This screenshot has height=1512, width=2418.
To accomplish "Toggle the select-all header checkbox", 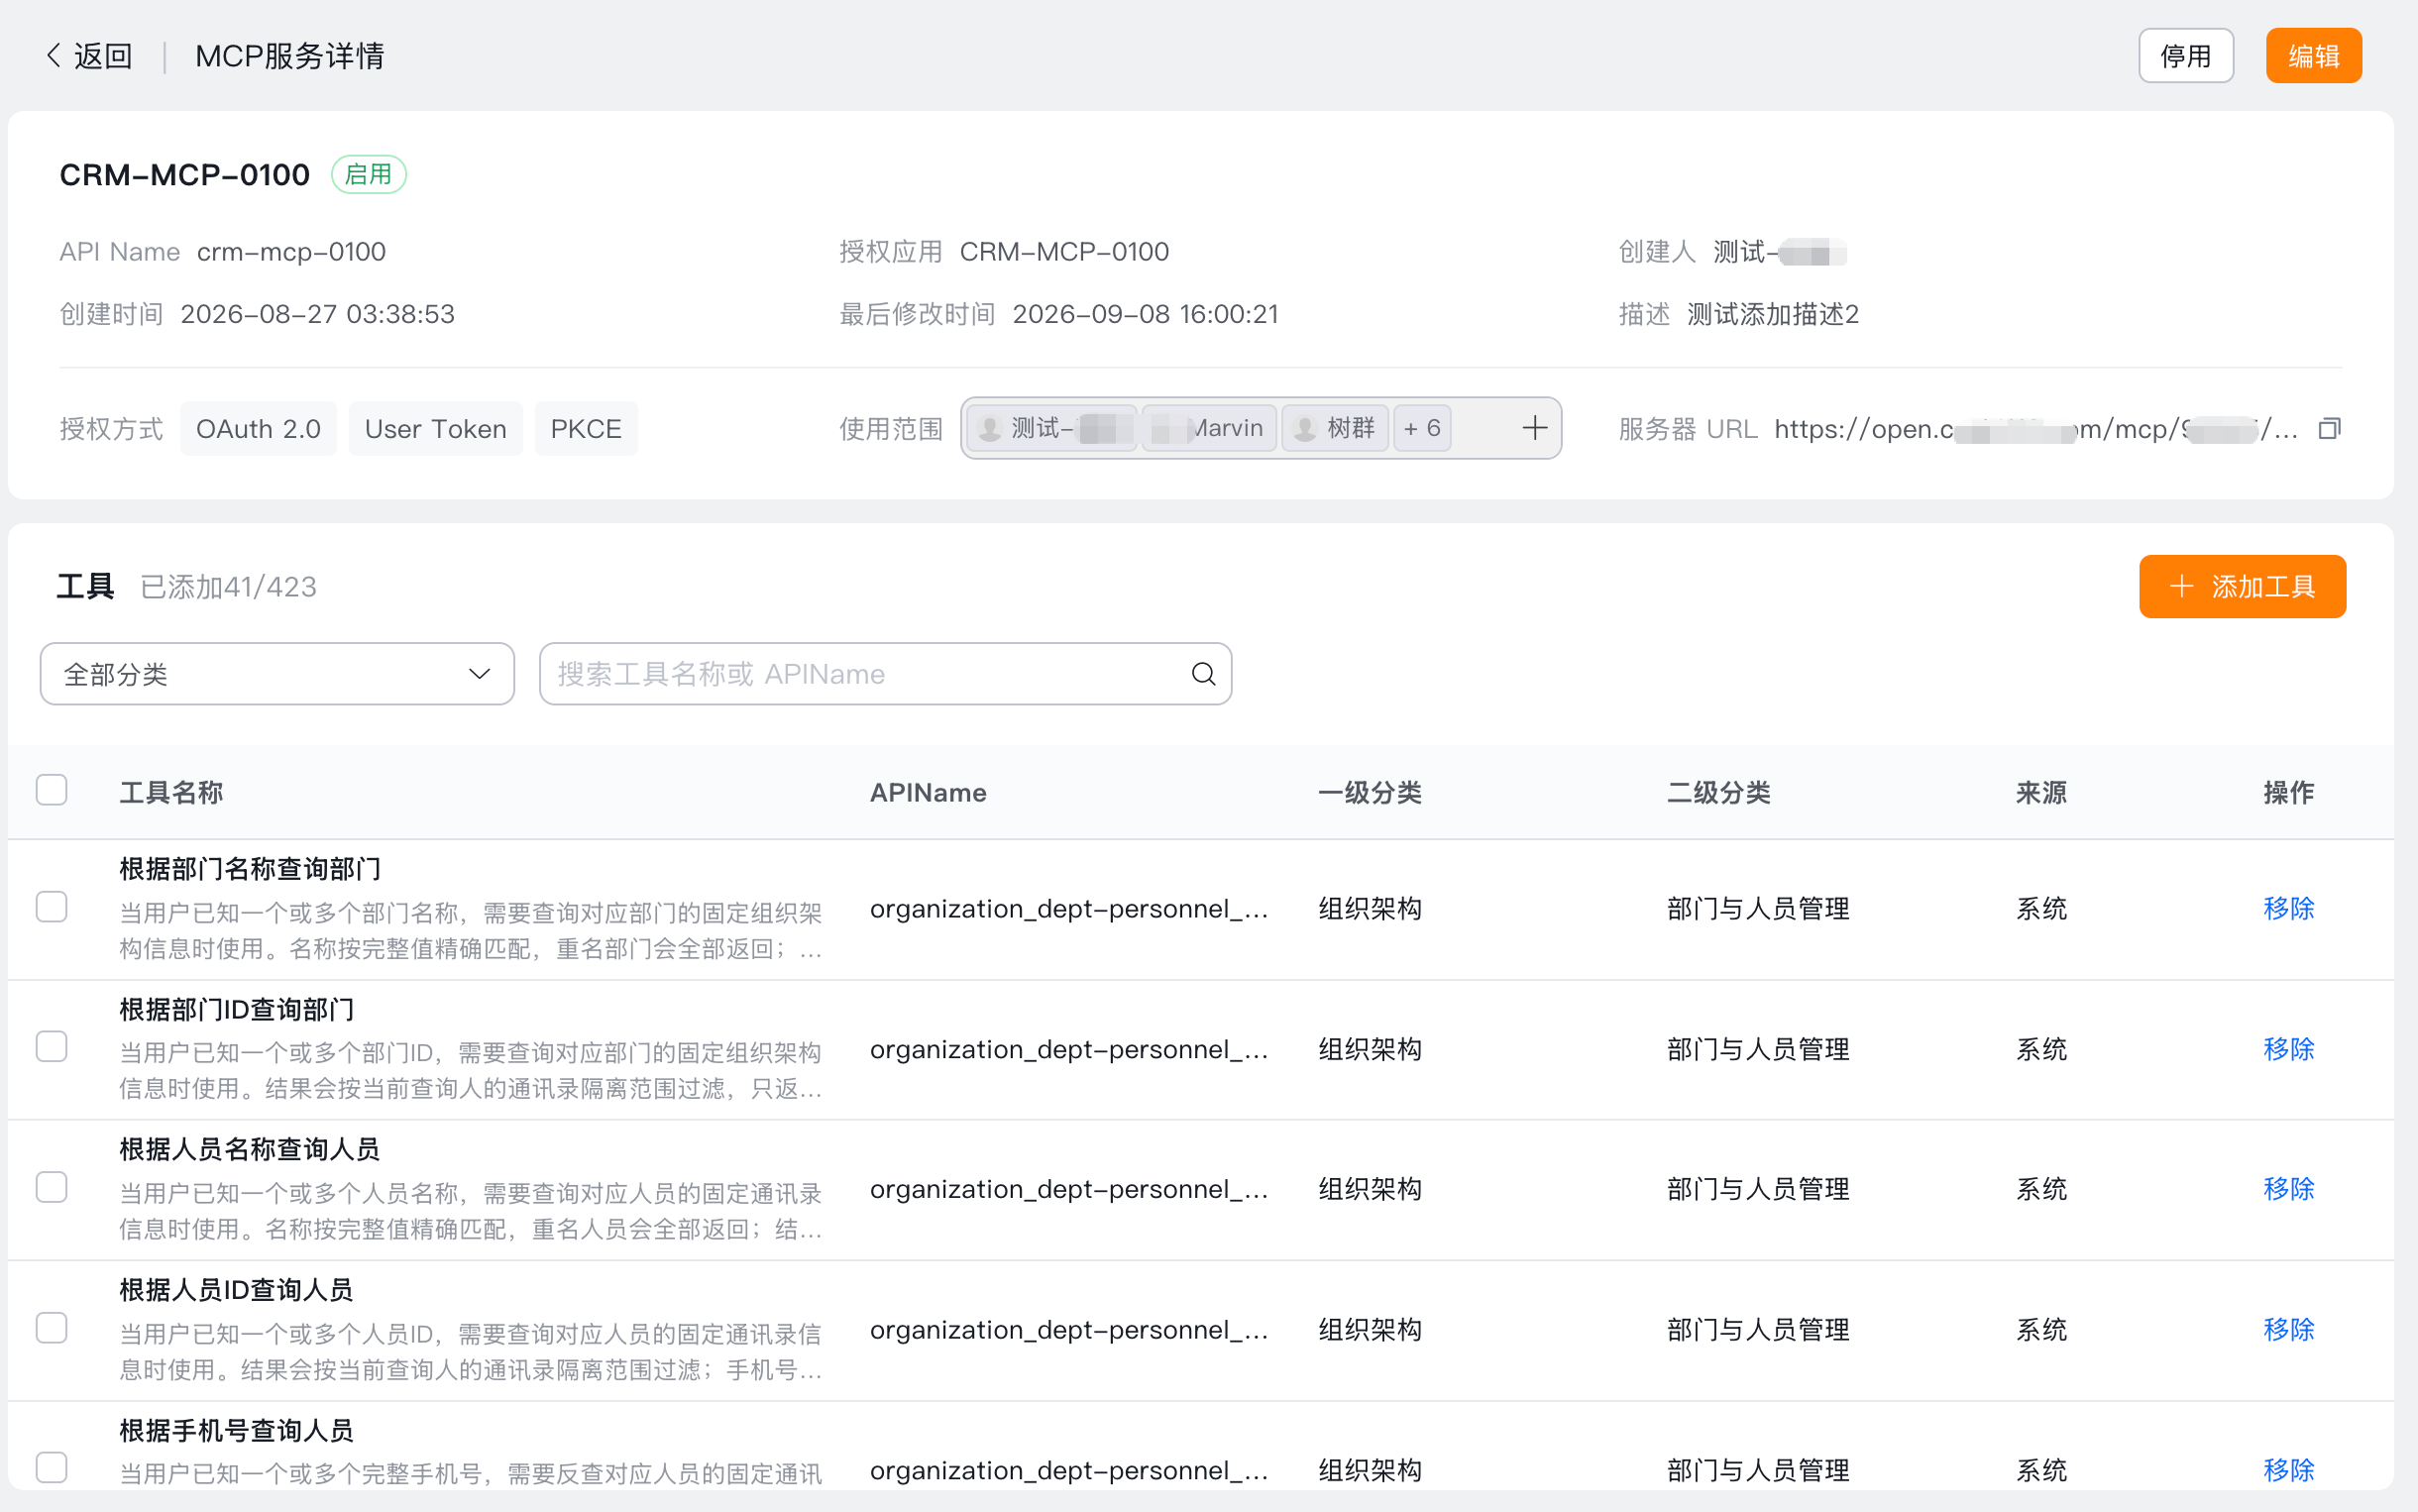I will coord(52,790).
